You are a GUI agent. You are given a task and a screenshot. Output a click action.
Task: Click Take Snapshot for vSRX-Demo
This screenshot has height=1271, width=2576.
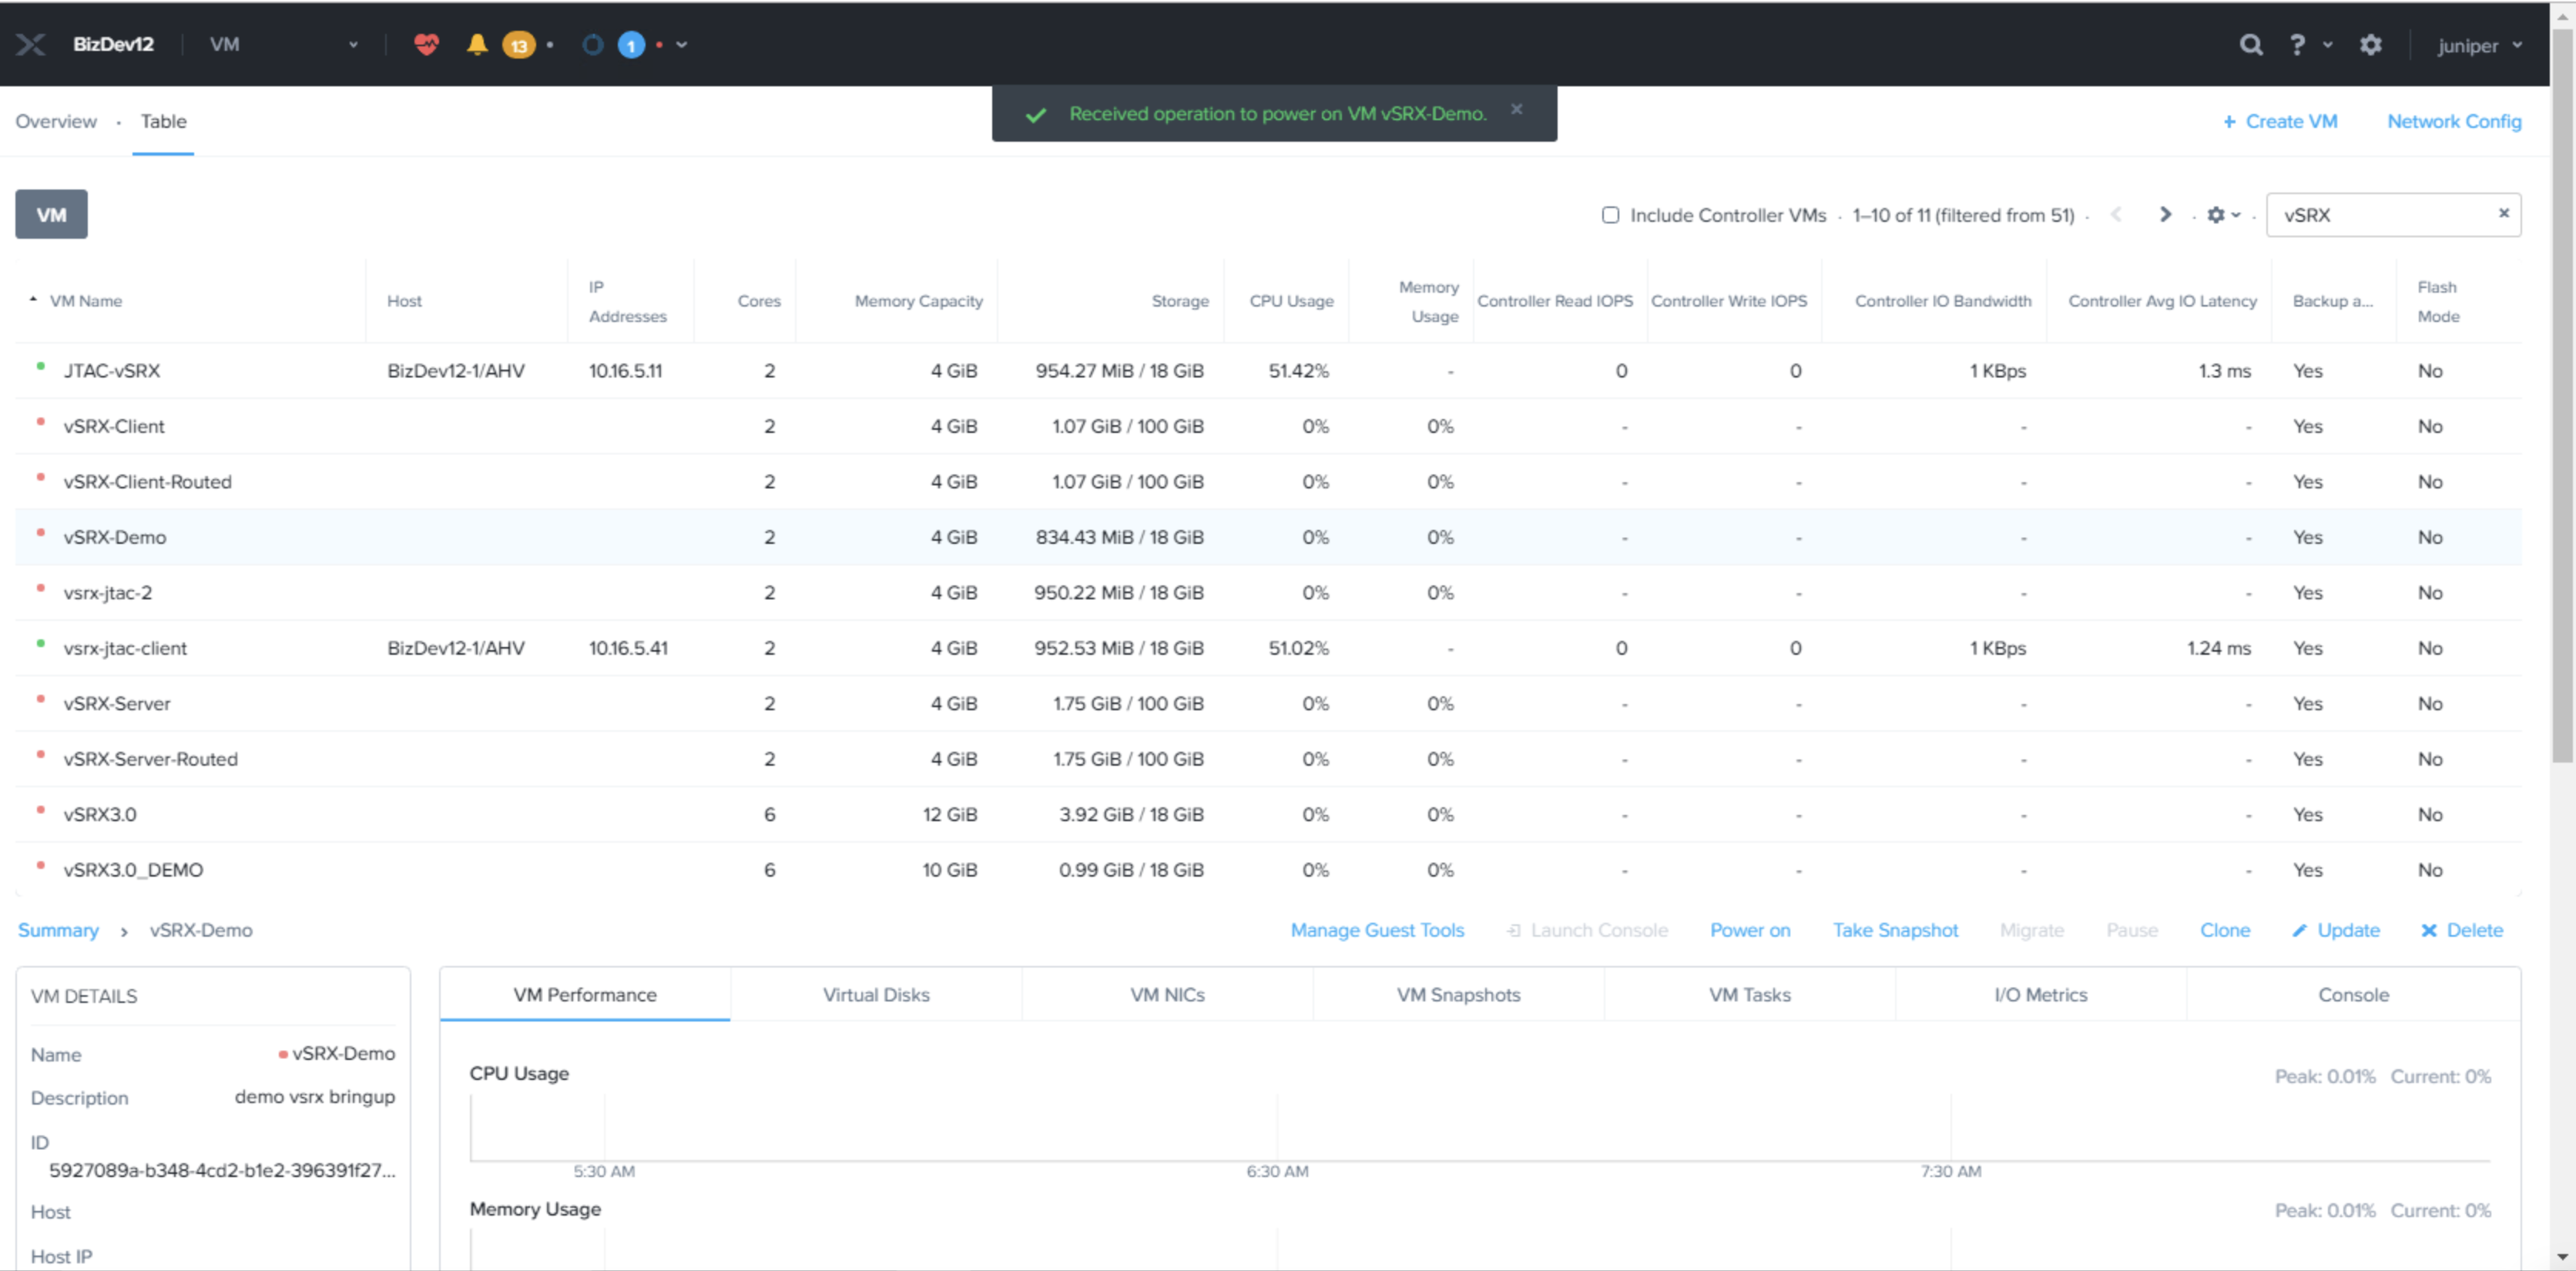pyautogui.click(x=1894, y=930)
